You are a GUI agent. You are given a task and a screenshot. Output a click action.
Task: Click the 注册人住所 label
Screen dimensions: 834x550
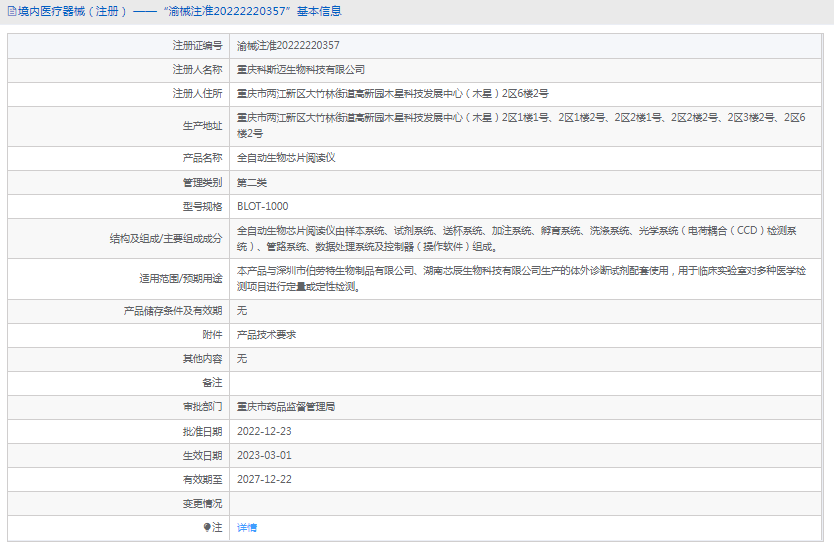[x=197, y=94]
